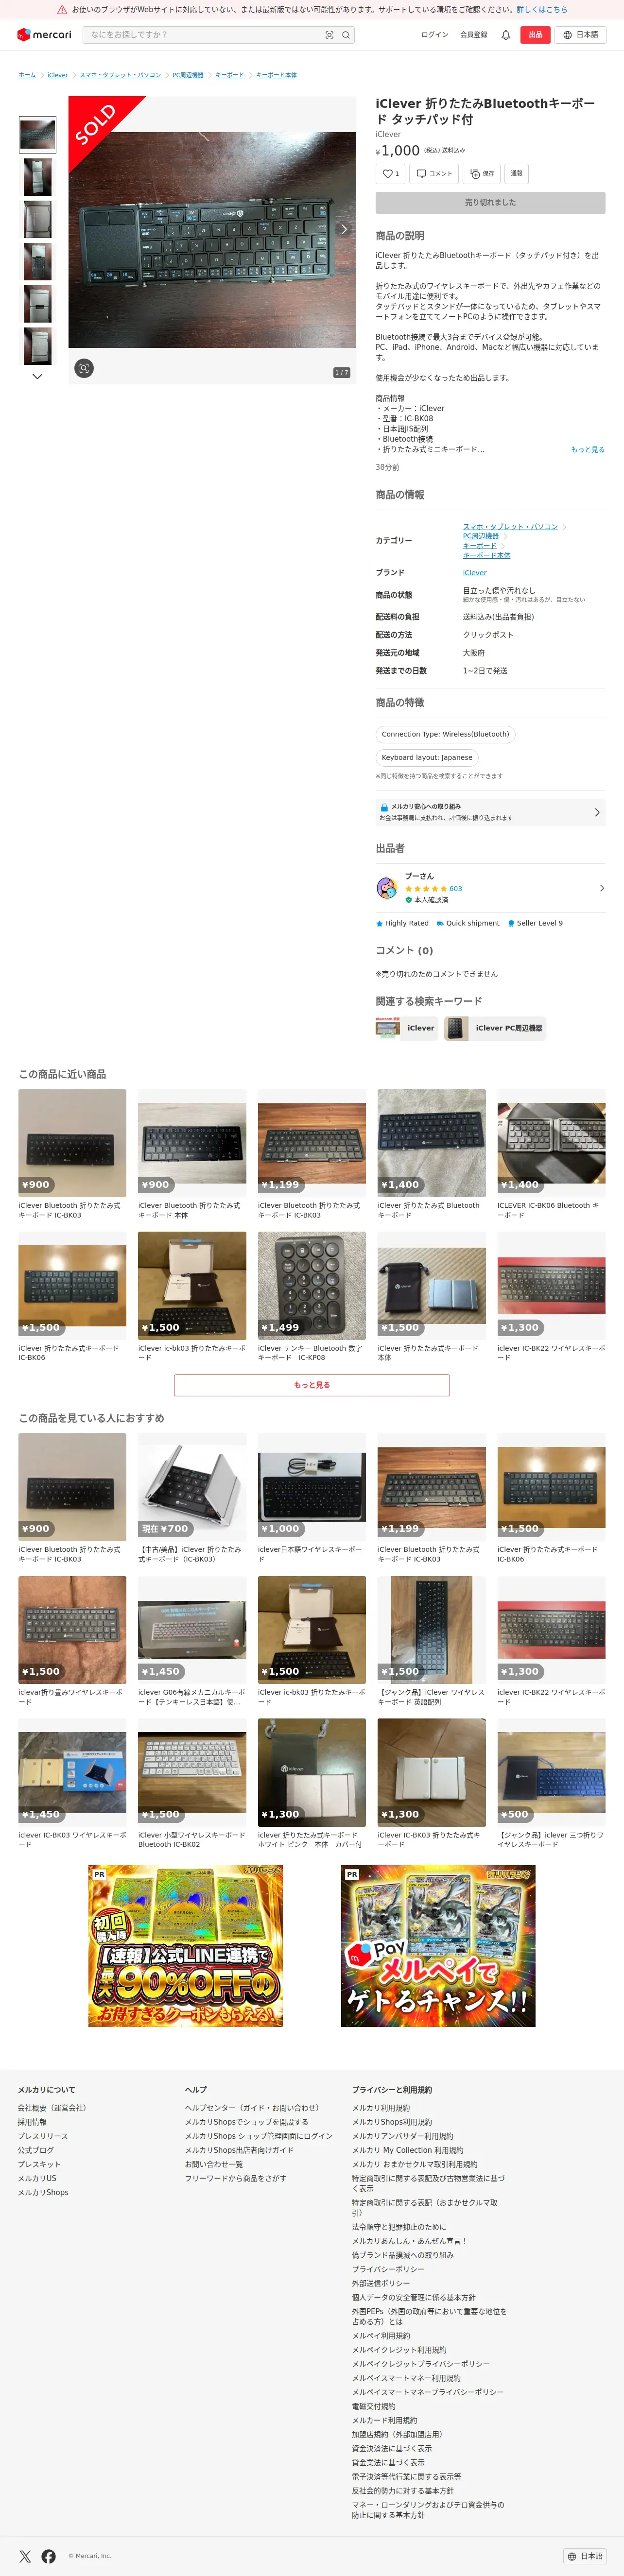Open image search camera icon in search bar
This screenshot has height=2576, width=624.
(329, 35)
